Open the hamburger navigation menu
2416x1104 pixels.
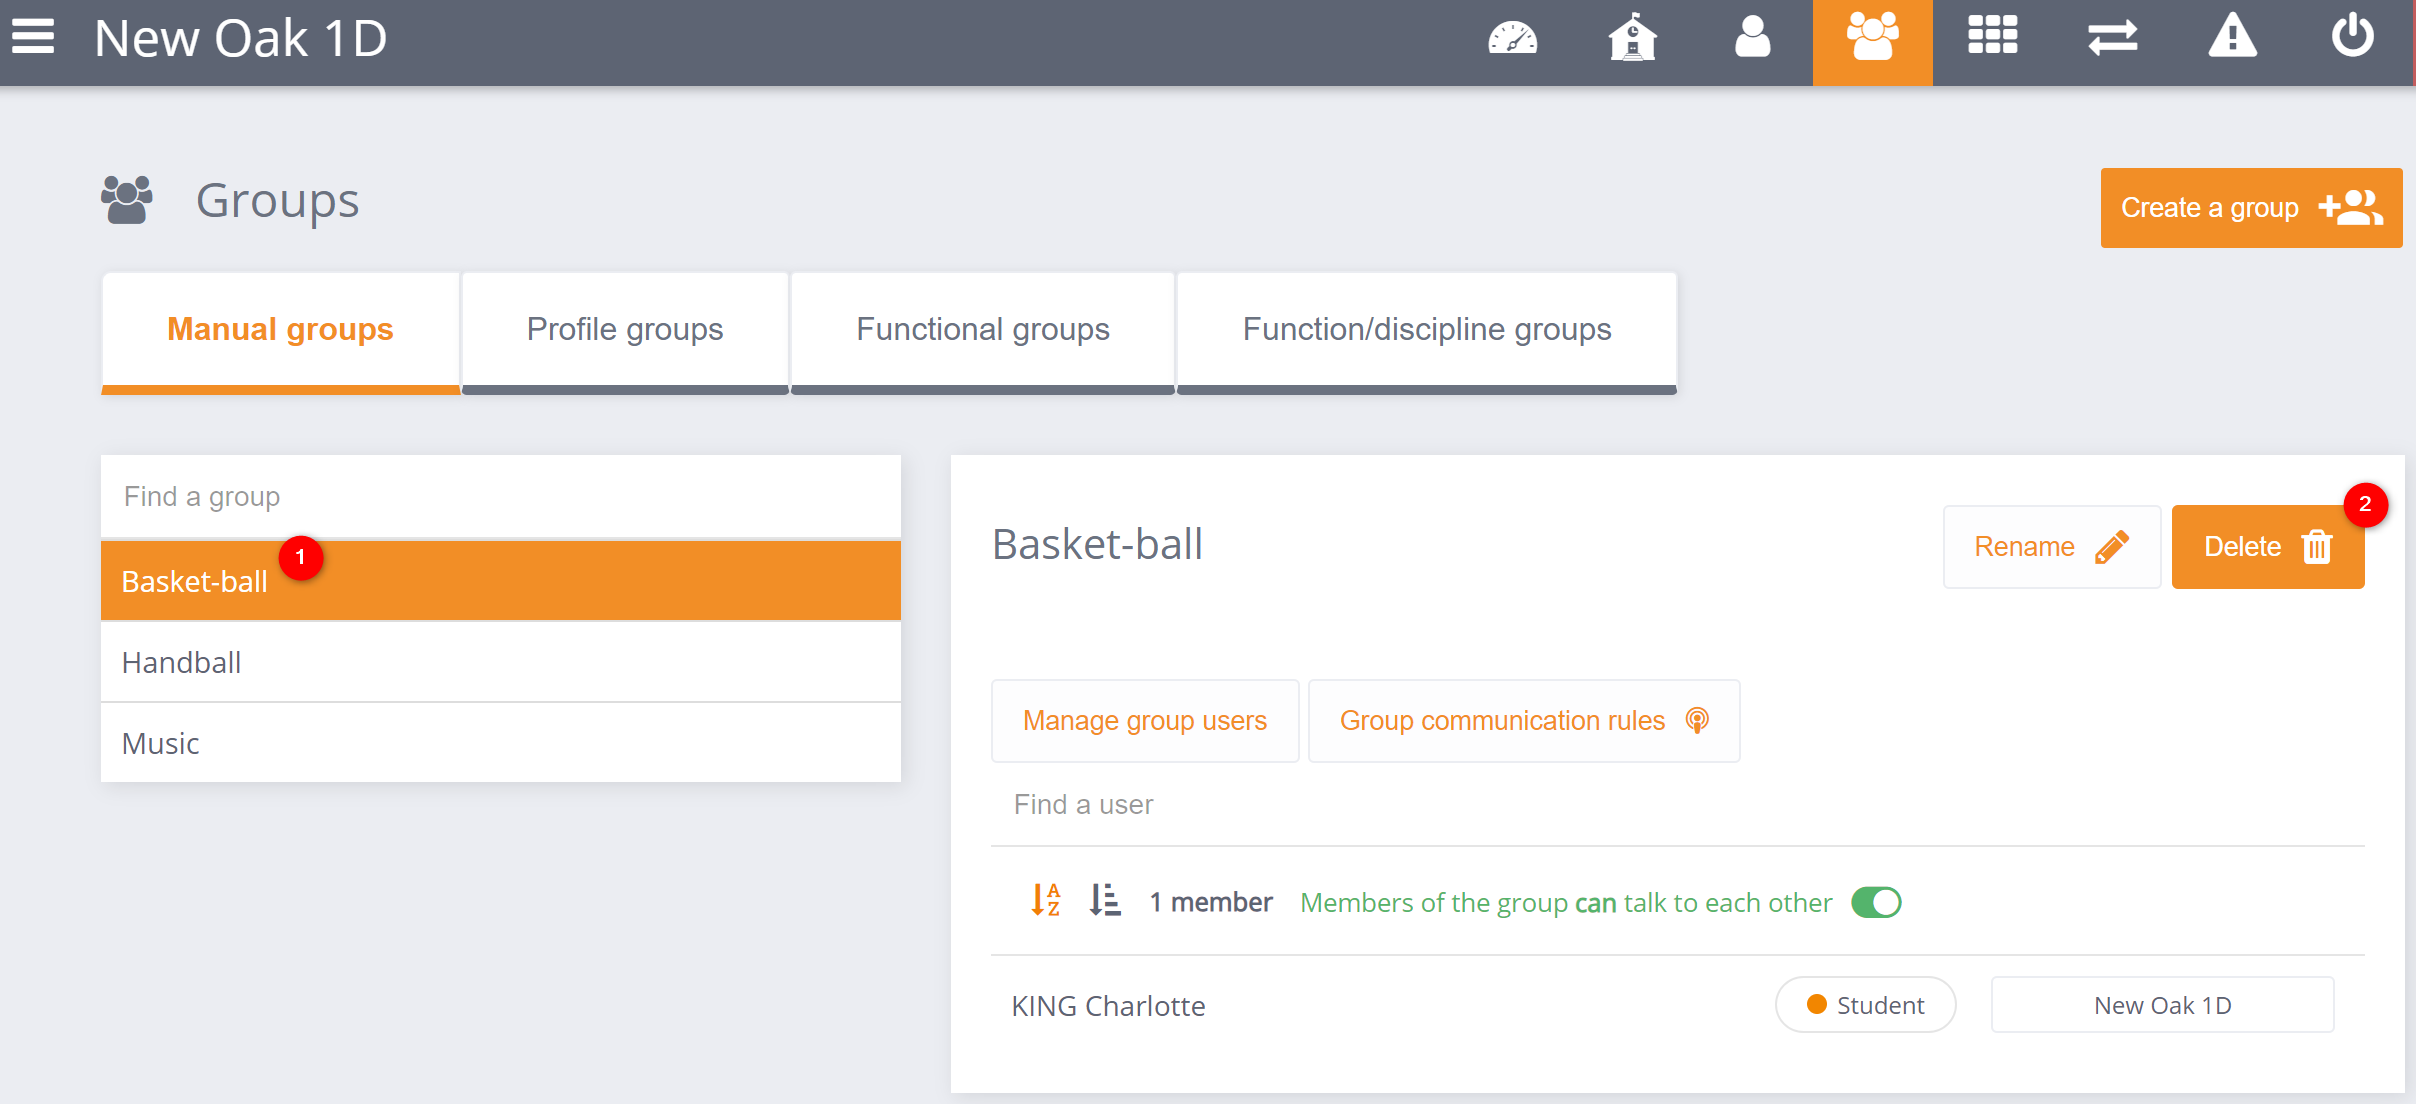(33, 38)
